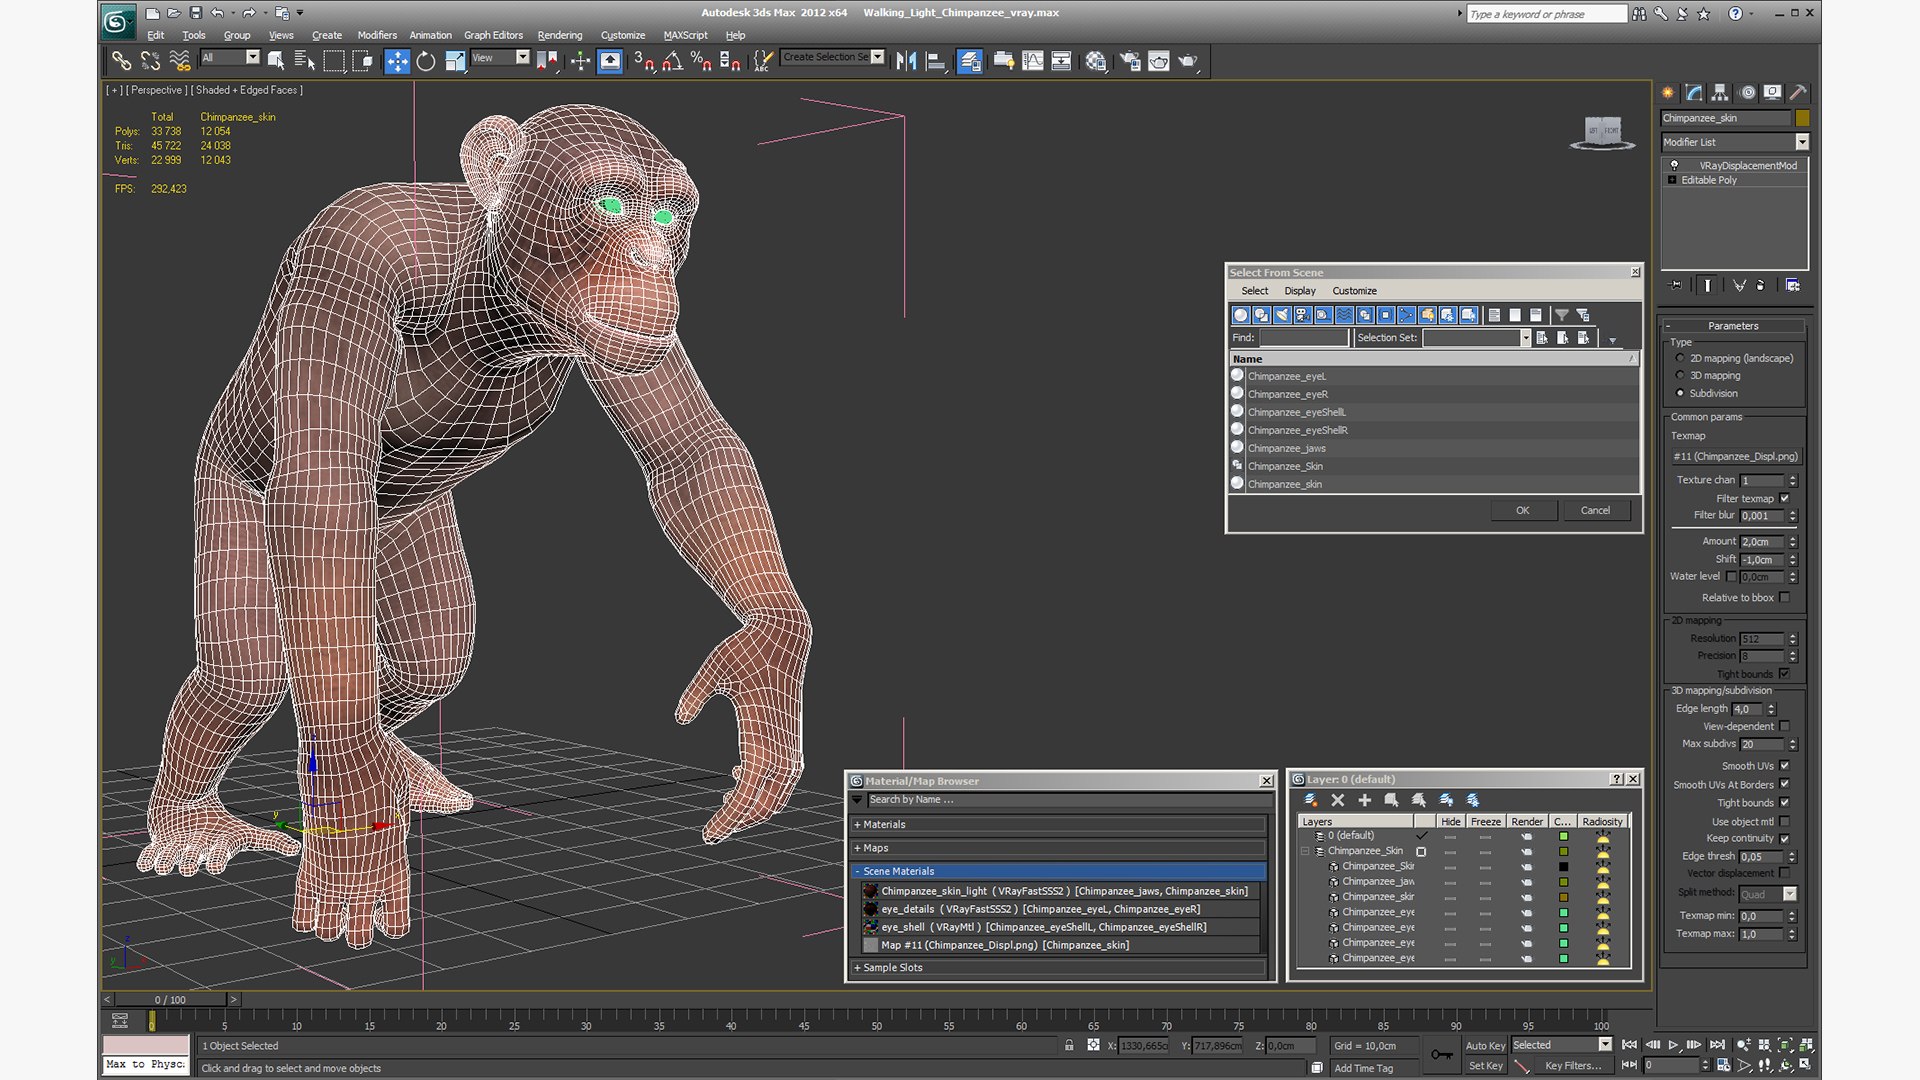Open the Modifier List dropdown
Viewport: 1920px width, 1080px height.
point(1735,142)
